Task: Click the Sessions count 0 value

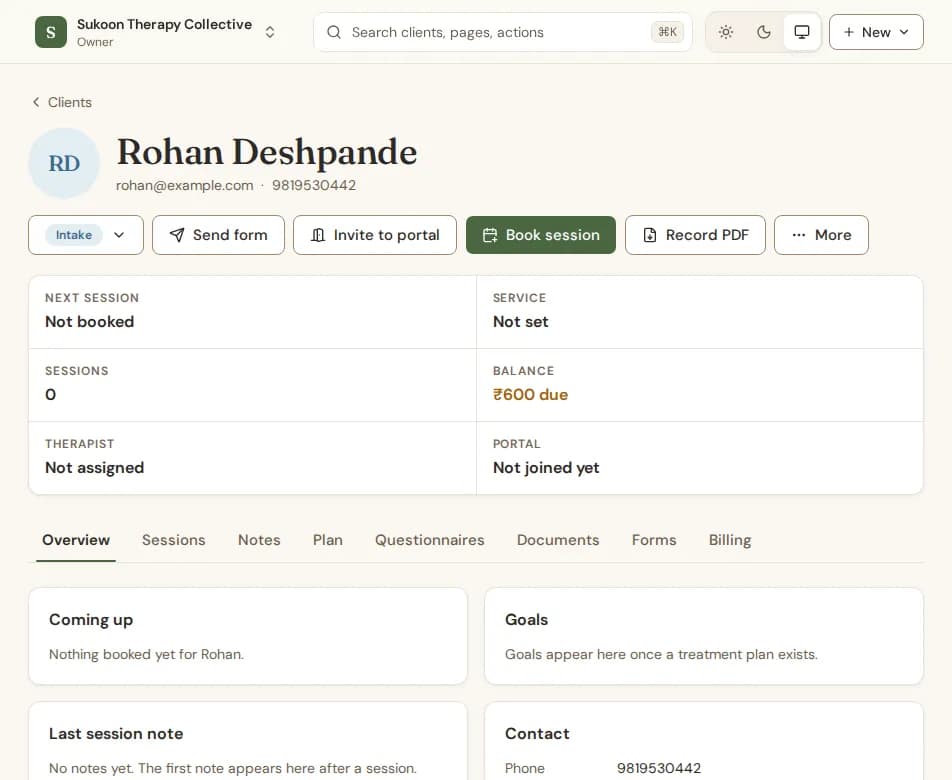Action: click(50, 395)
